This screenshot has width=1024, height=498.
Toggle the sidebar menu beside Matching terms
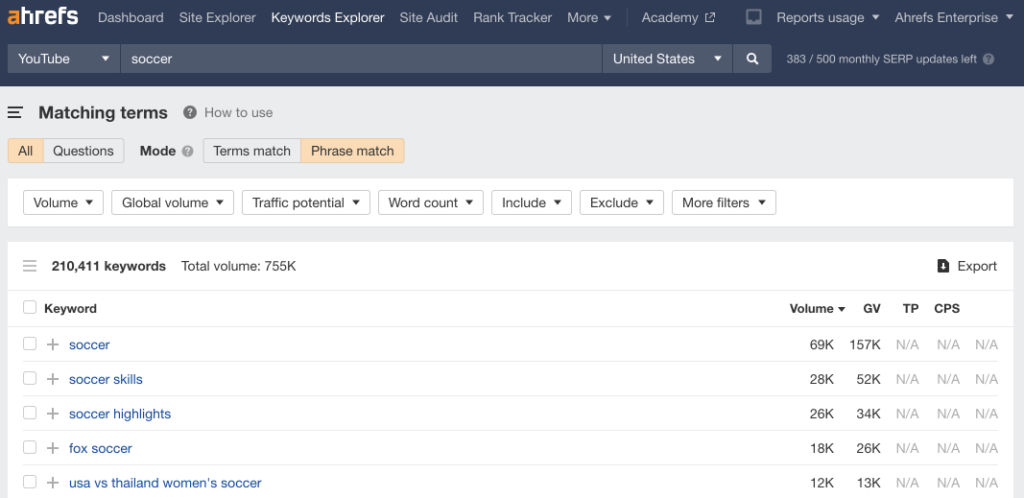coord(15,113)
